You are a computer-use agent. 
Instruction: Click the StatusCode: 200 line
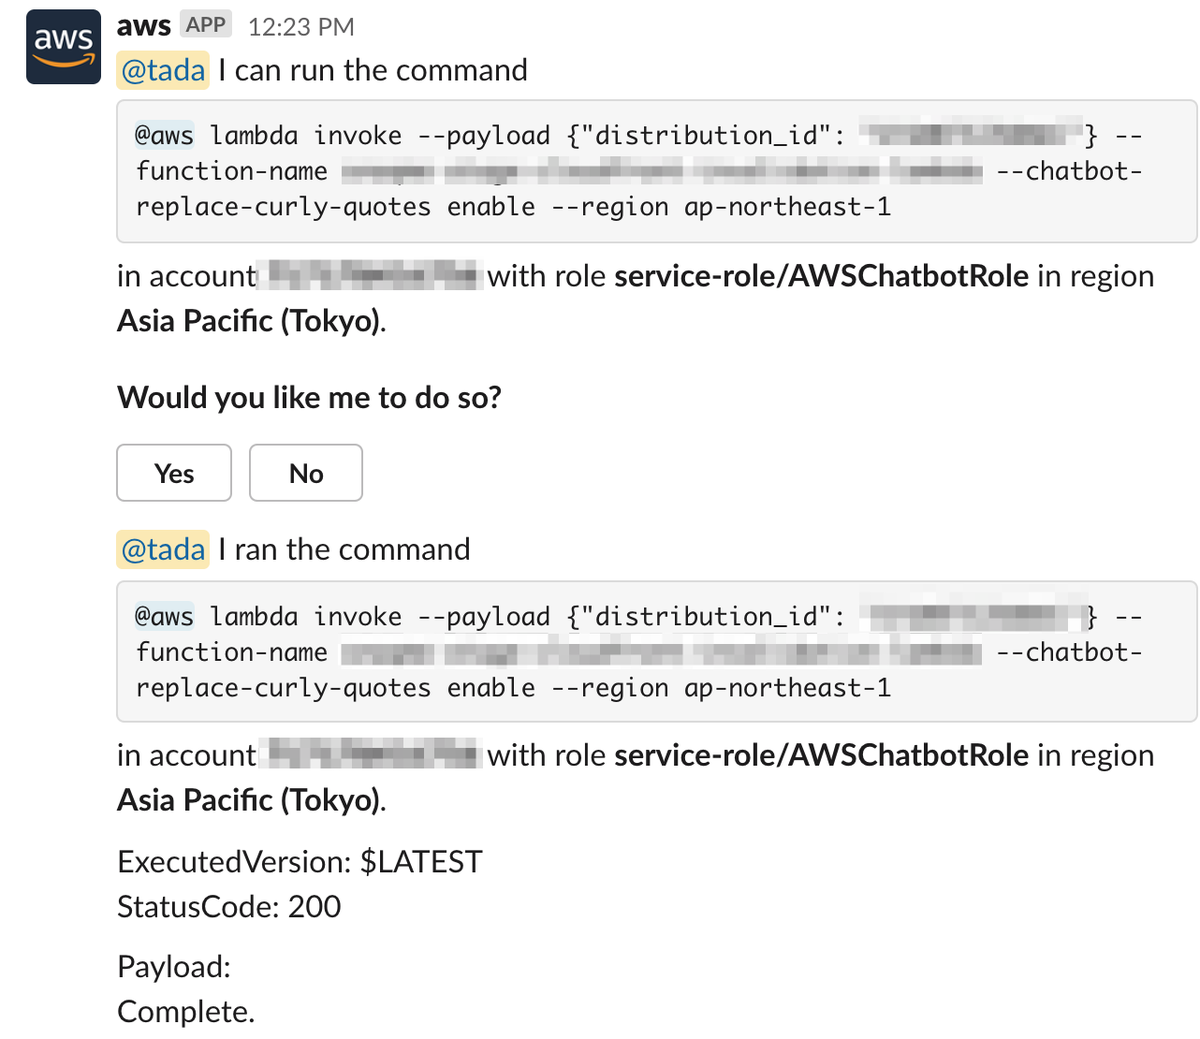pyautogui.click(x=229, y=906)
